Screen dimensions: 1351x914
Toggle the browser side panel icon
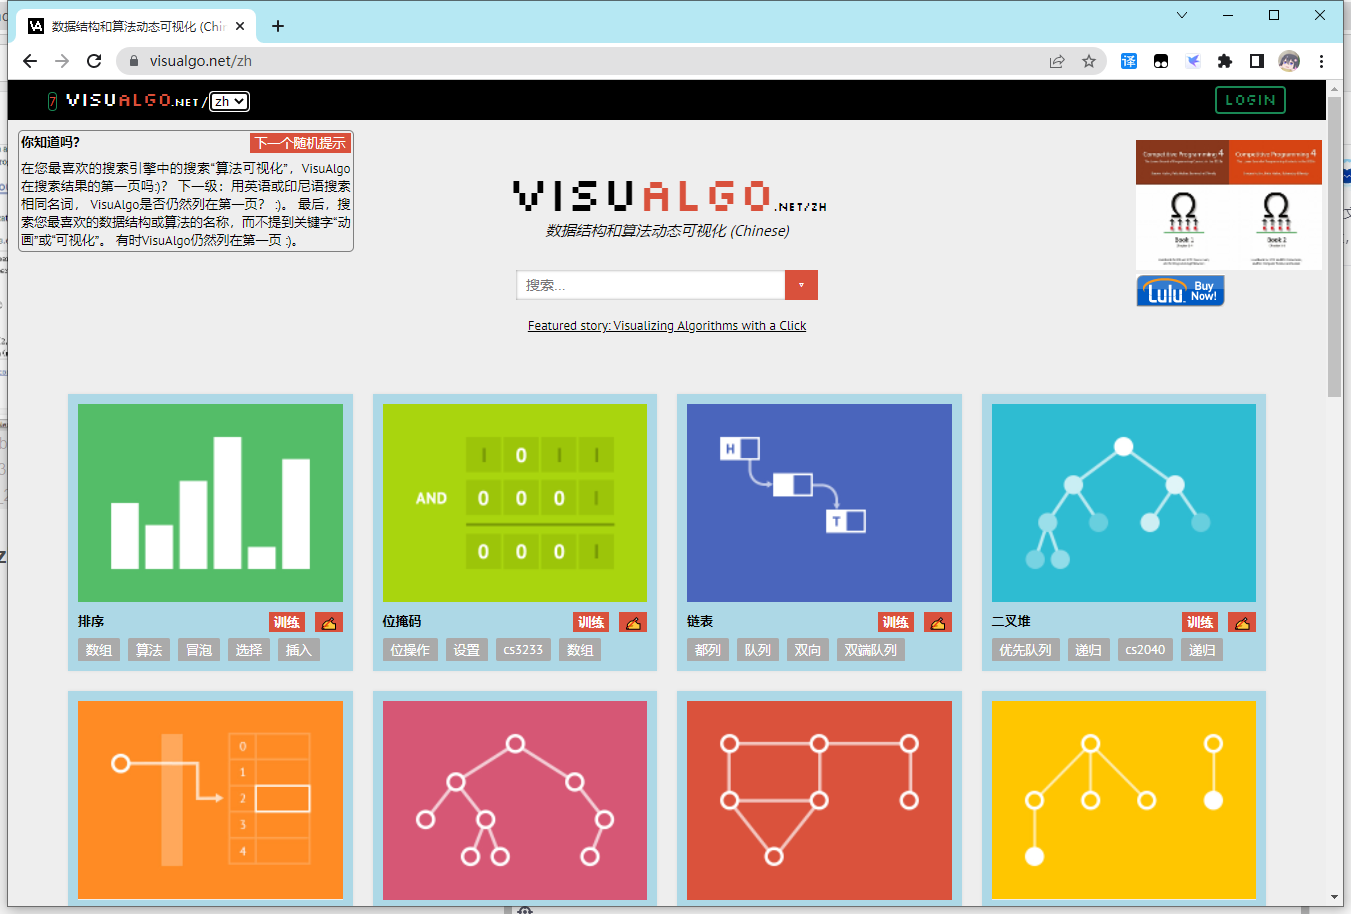pyautogui.click(x=1257, y=61)
